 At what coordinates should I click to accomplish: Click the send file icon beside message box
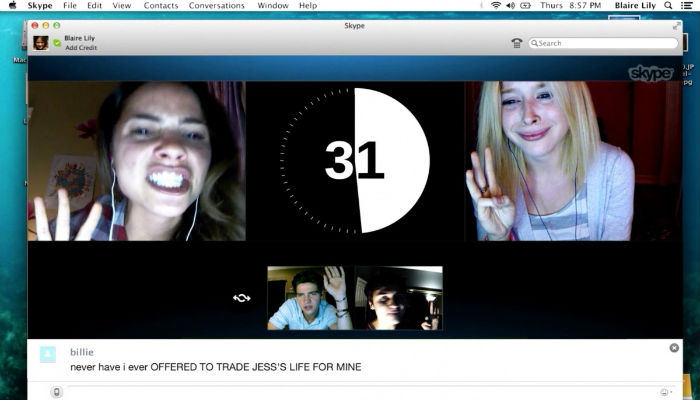pos(56,392)
